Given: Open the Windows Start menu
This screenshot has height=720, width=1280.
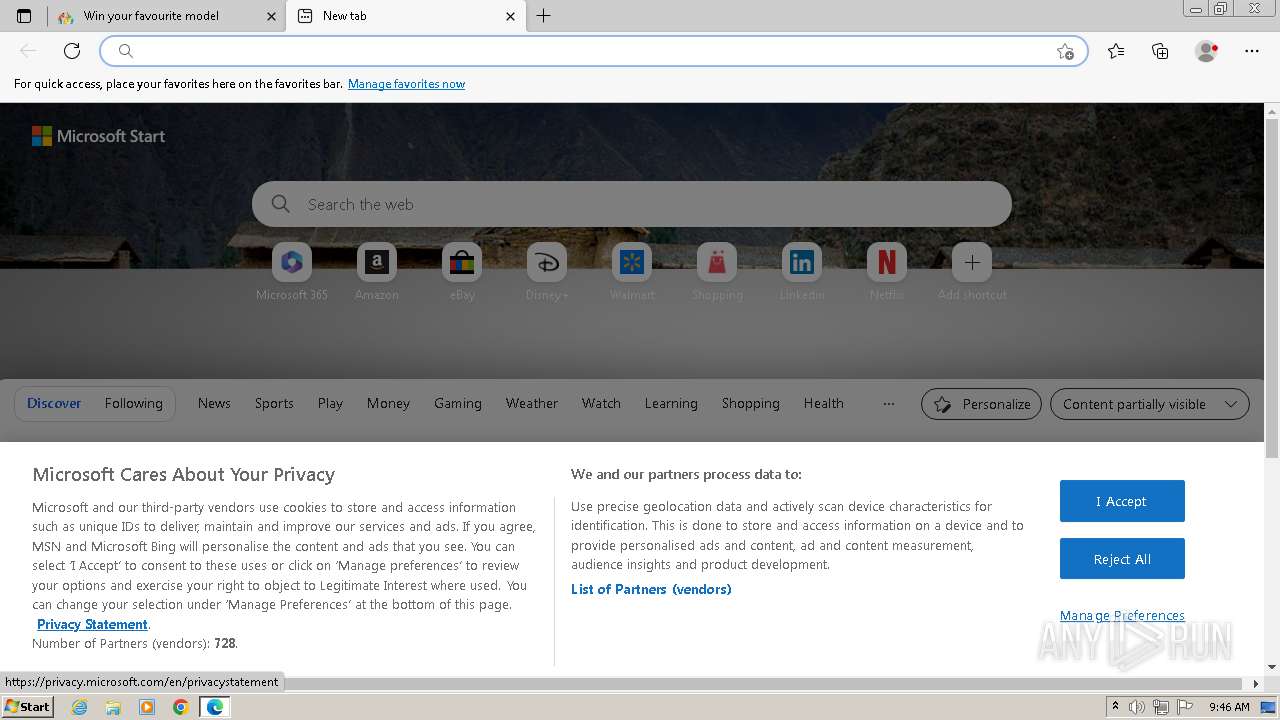Looking at the screenshot, I should pyautogui.click(x=27, y=707).
